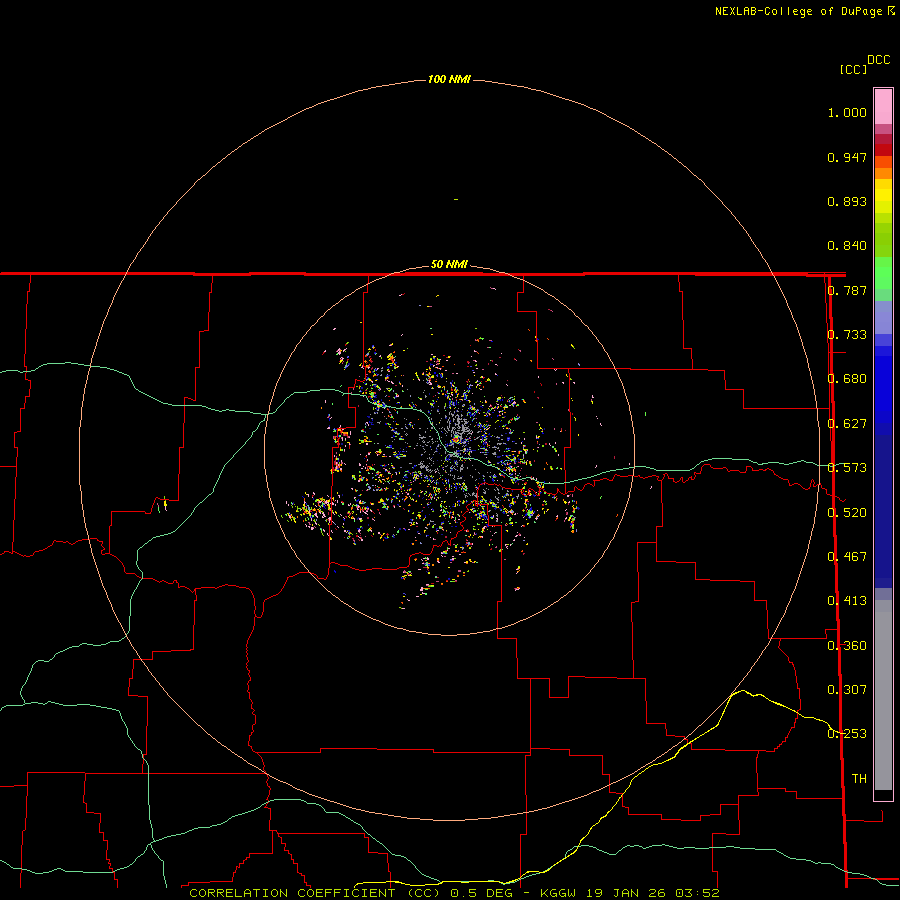Click the 0.467 legend value
The image size is (900, 900).
[847, 557]
